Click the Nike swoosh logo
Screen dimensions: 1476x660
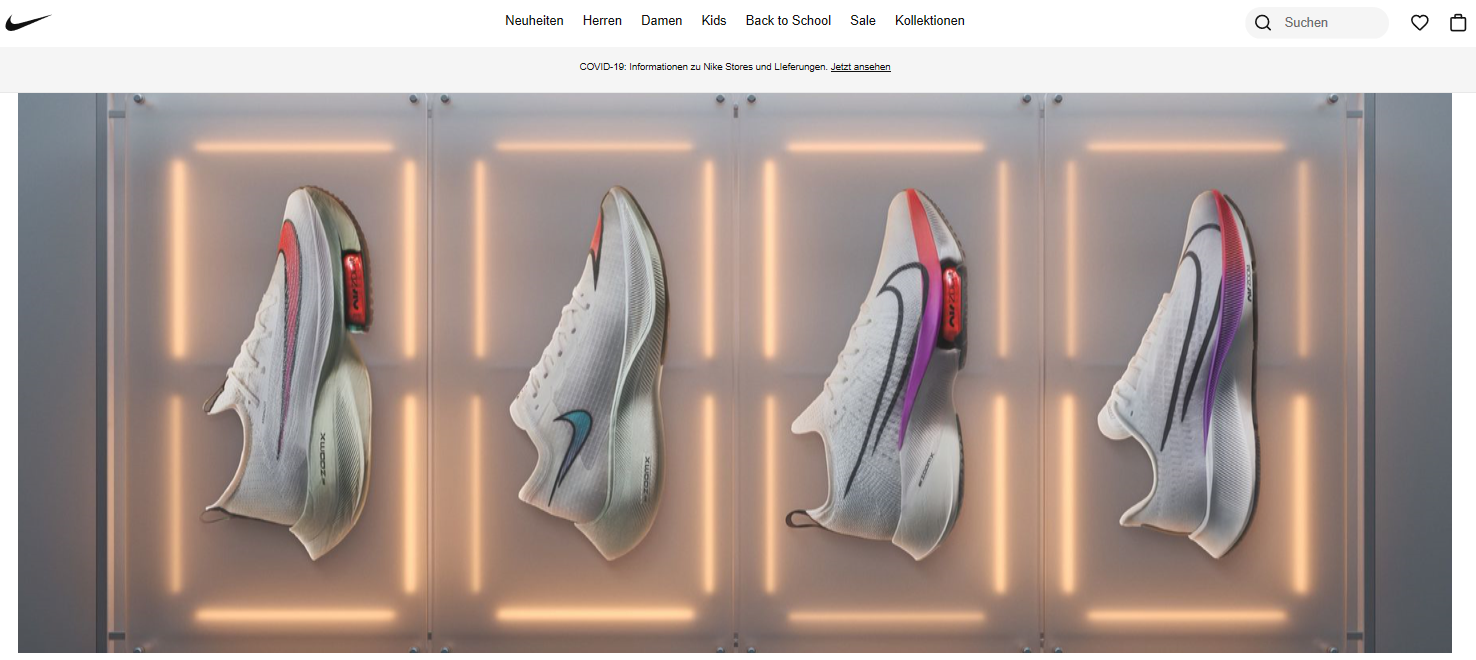tap(28, 22)
